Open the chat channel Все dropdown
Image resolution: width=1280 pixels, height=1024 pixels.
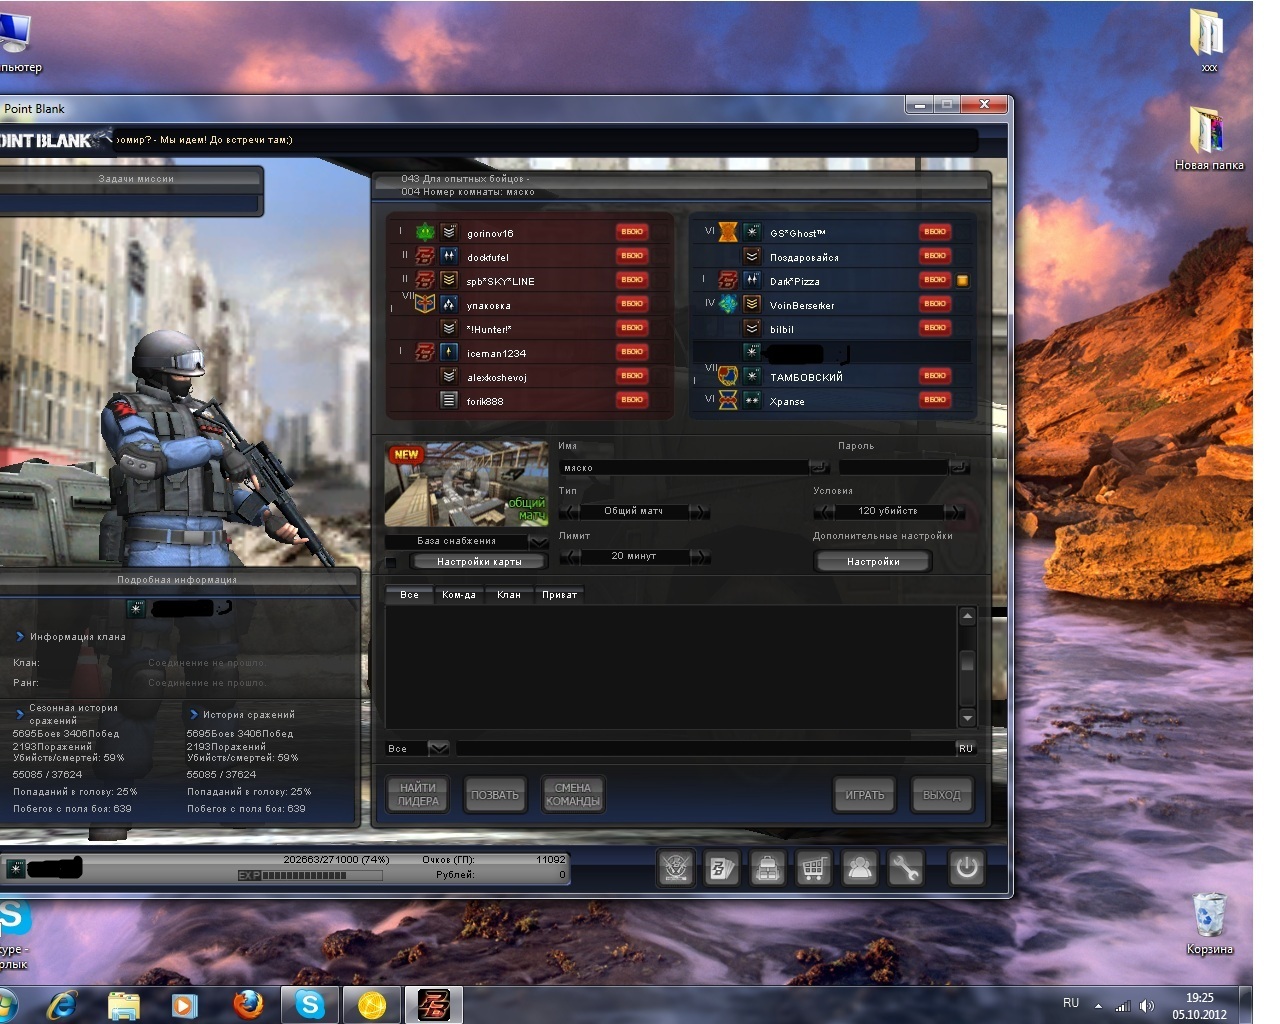(438, 748)
